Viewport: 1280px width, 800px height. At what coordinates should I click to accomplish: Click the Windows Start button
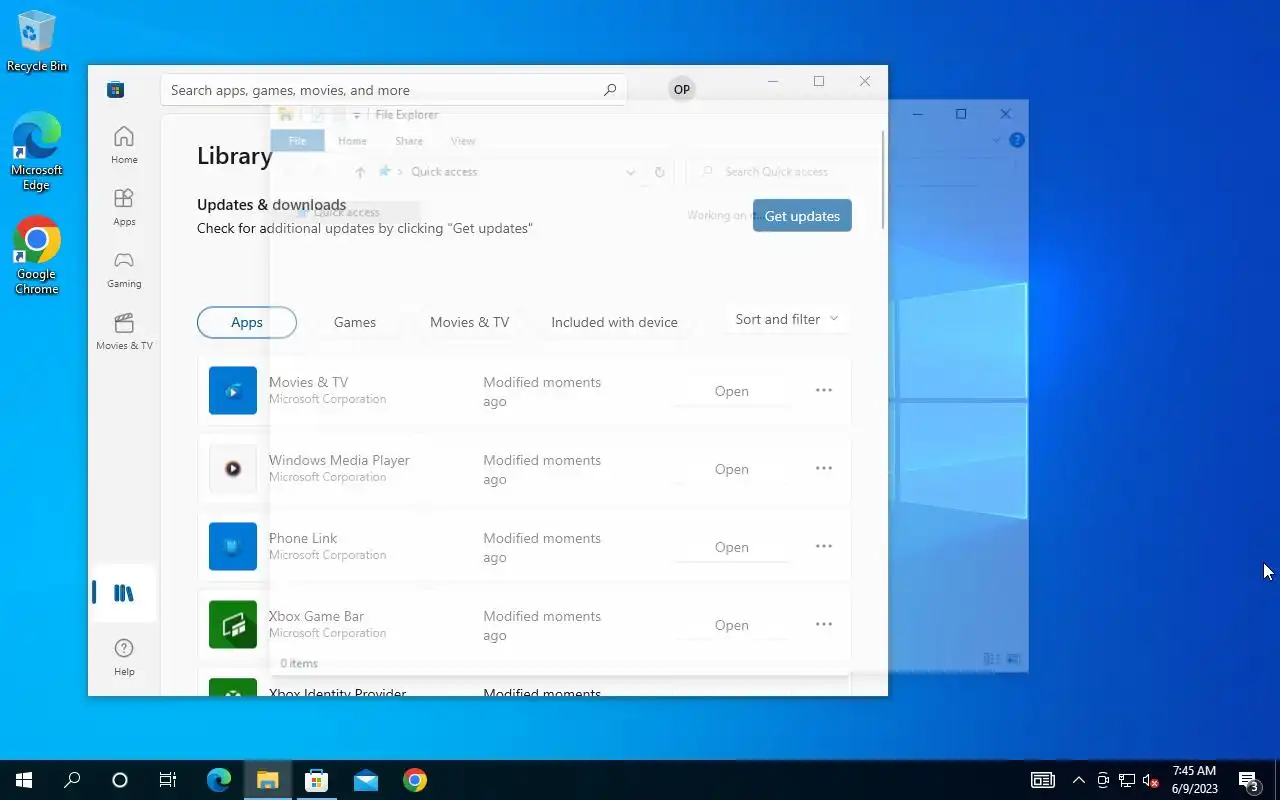pos(24,780)
